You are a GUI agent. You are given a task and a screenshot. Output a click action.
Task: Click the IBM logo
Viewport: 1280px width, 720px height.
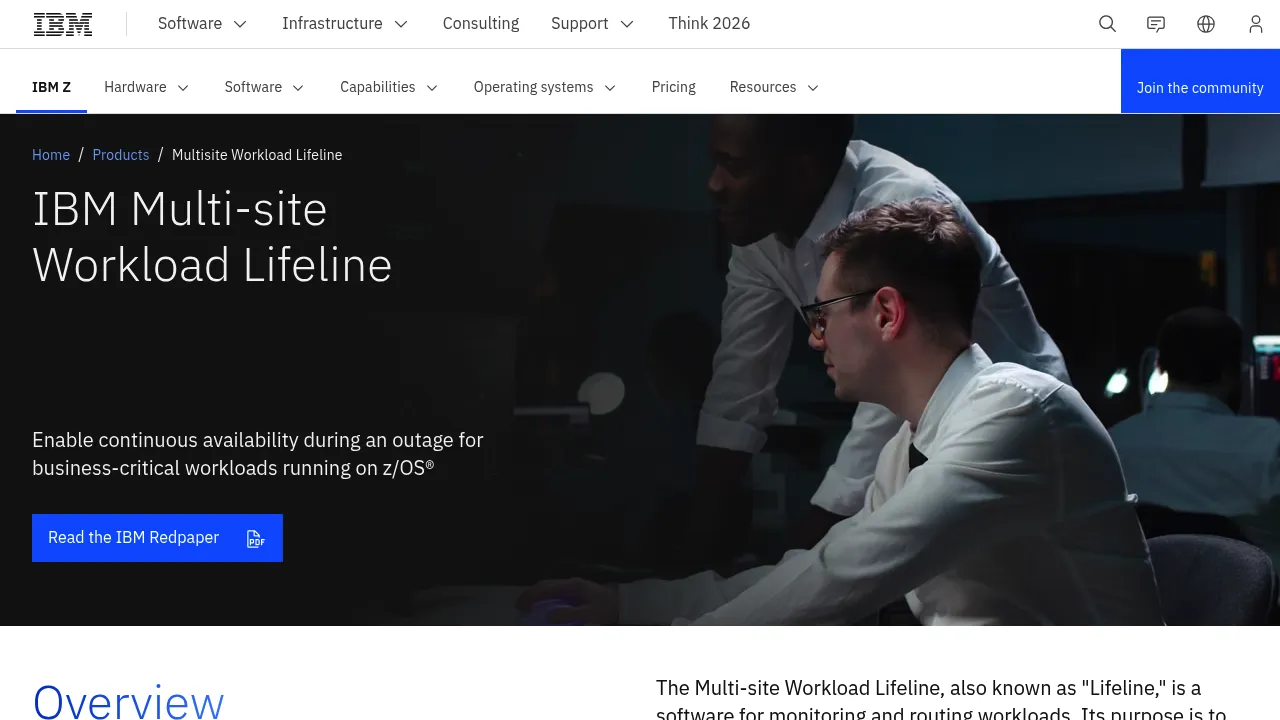coord(63,24)
